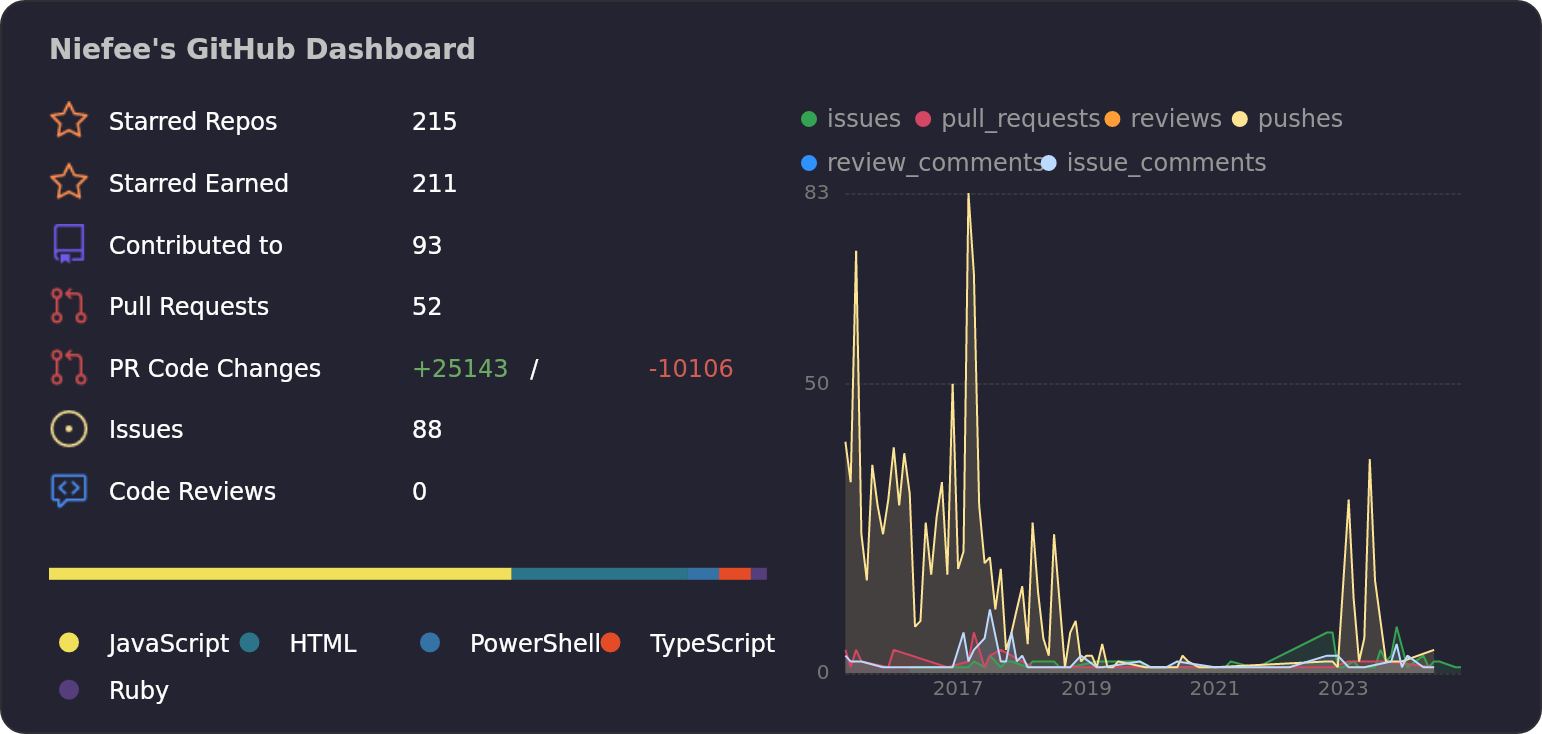Click the TypeScript language label
This screenshot has width=1542, height=734.
(712, 644)
